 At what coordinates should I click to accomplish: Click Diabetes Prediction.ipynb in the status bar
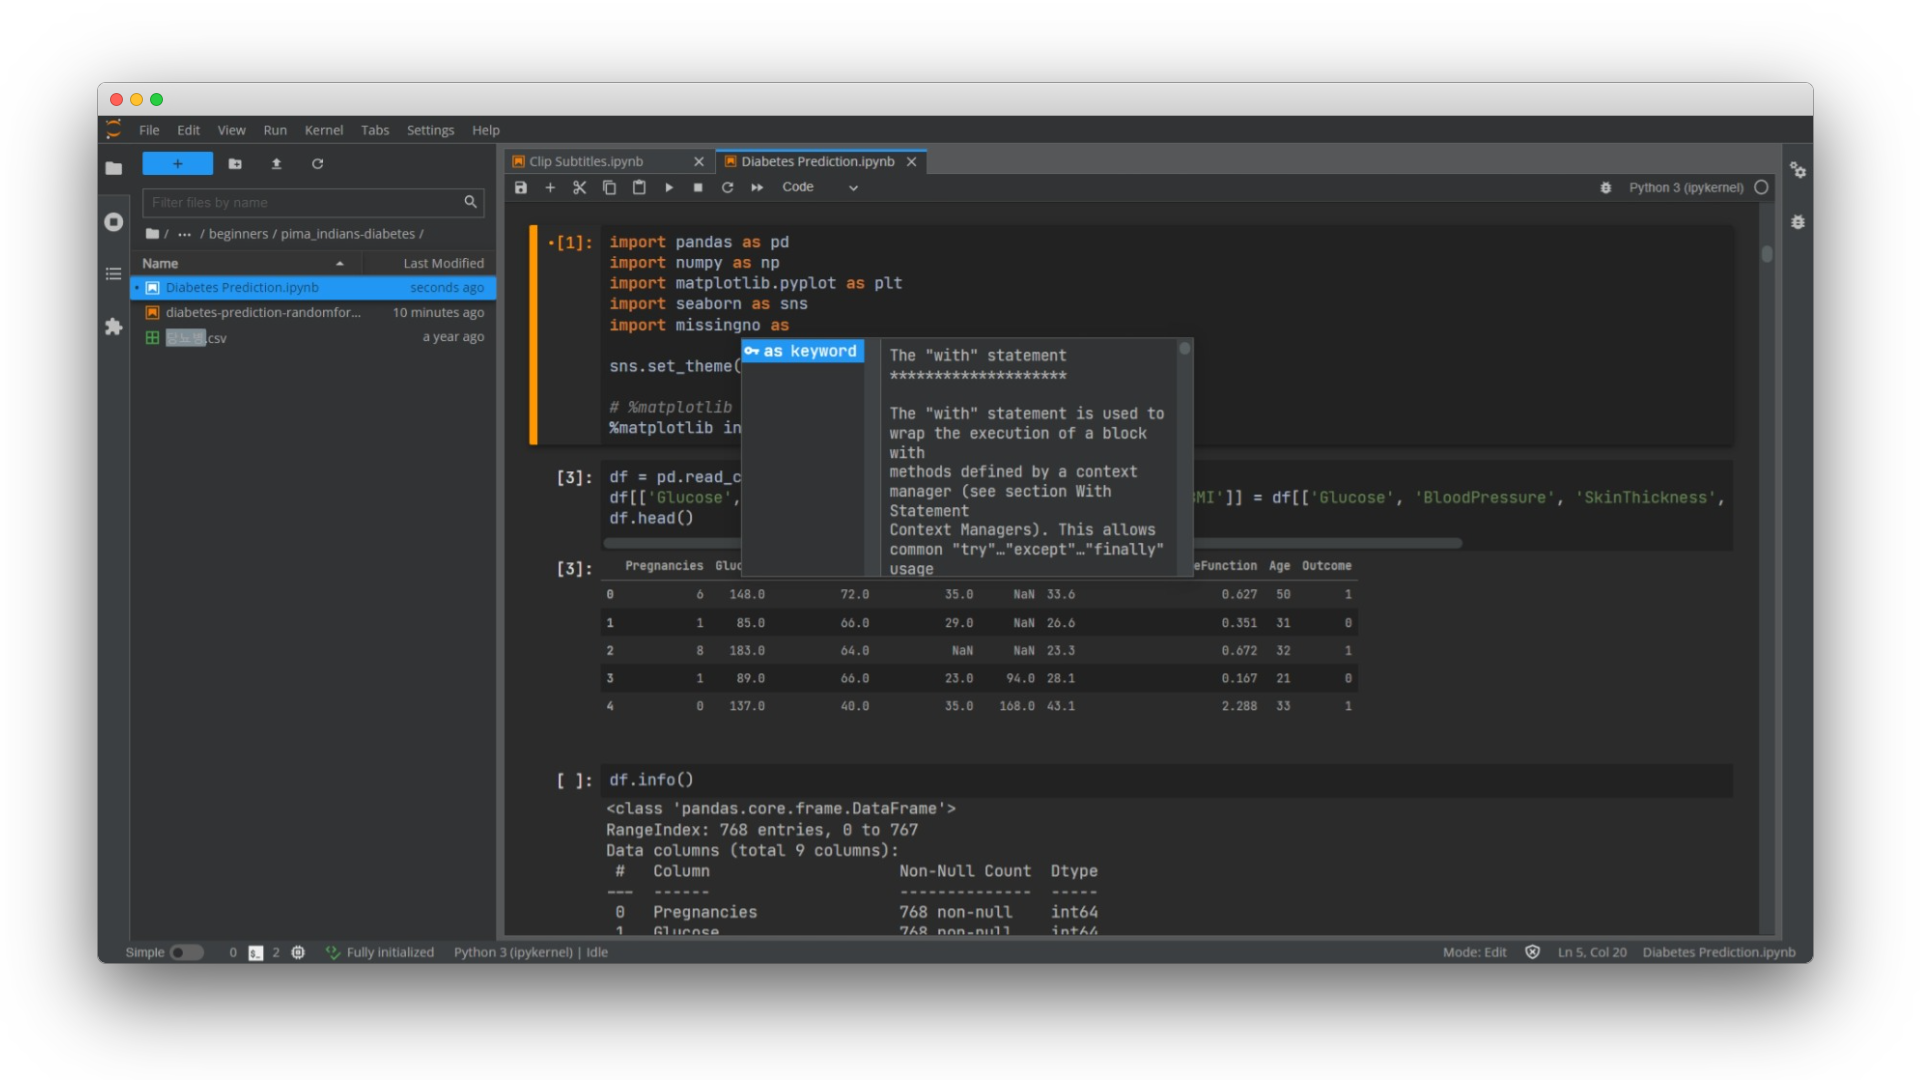tap(1719, 953)
